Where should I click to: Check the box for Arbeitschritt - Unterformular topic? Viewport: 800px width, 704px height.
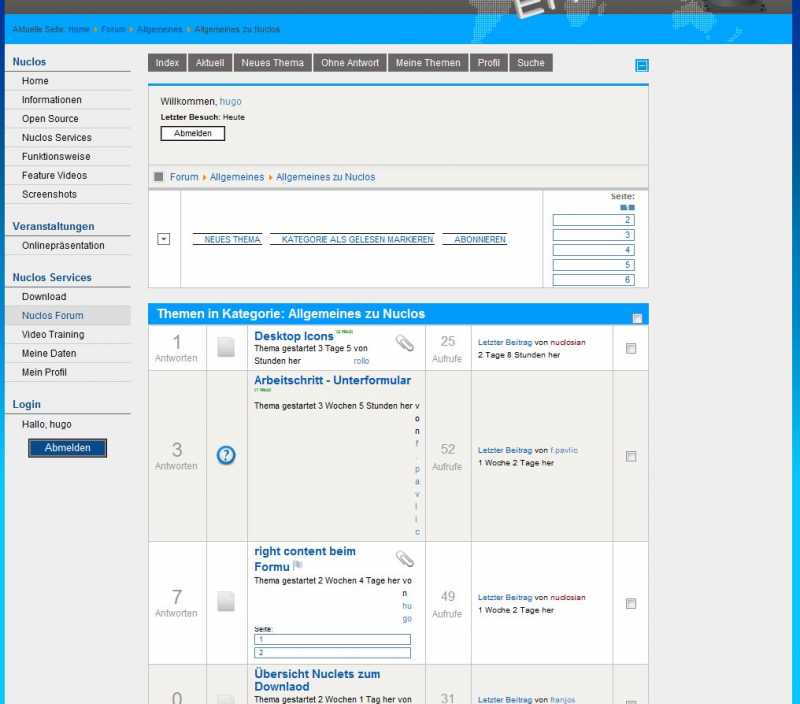(x=631, y=456)
